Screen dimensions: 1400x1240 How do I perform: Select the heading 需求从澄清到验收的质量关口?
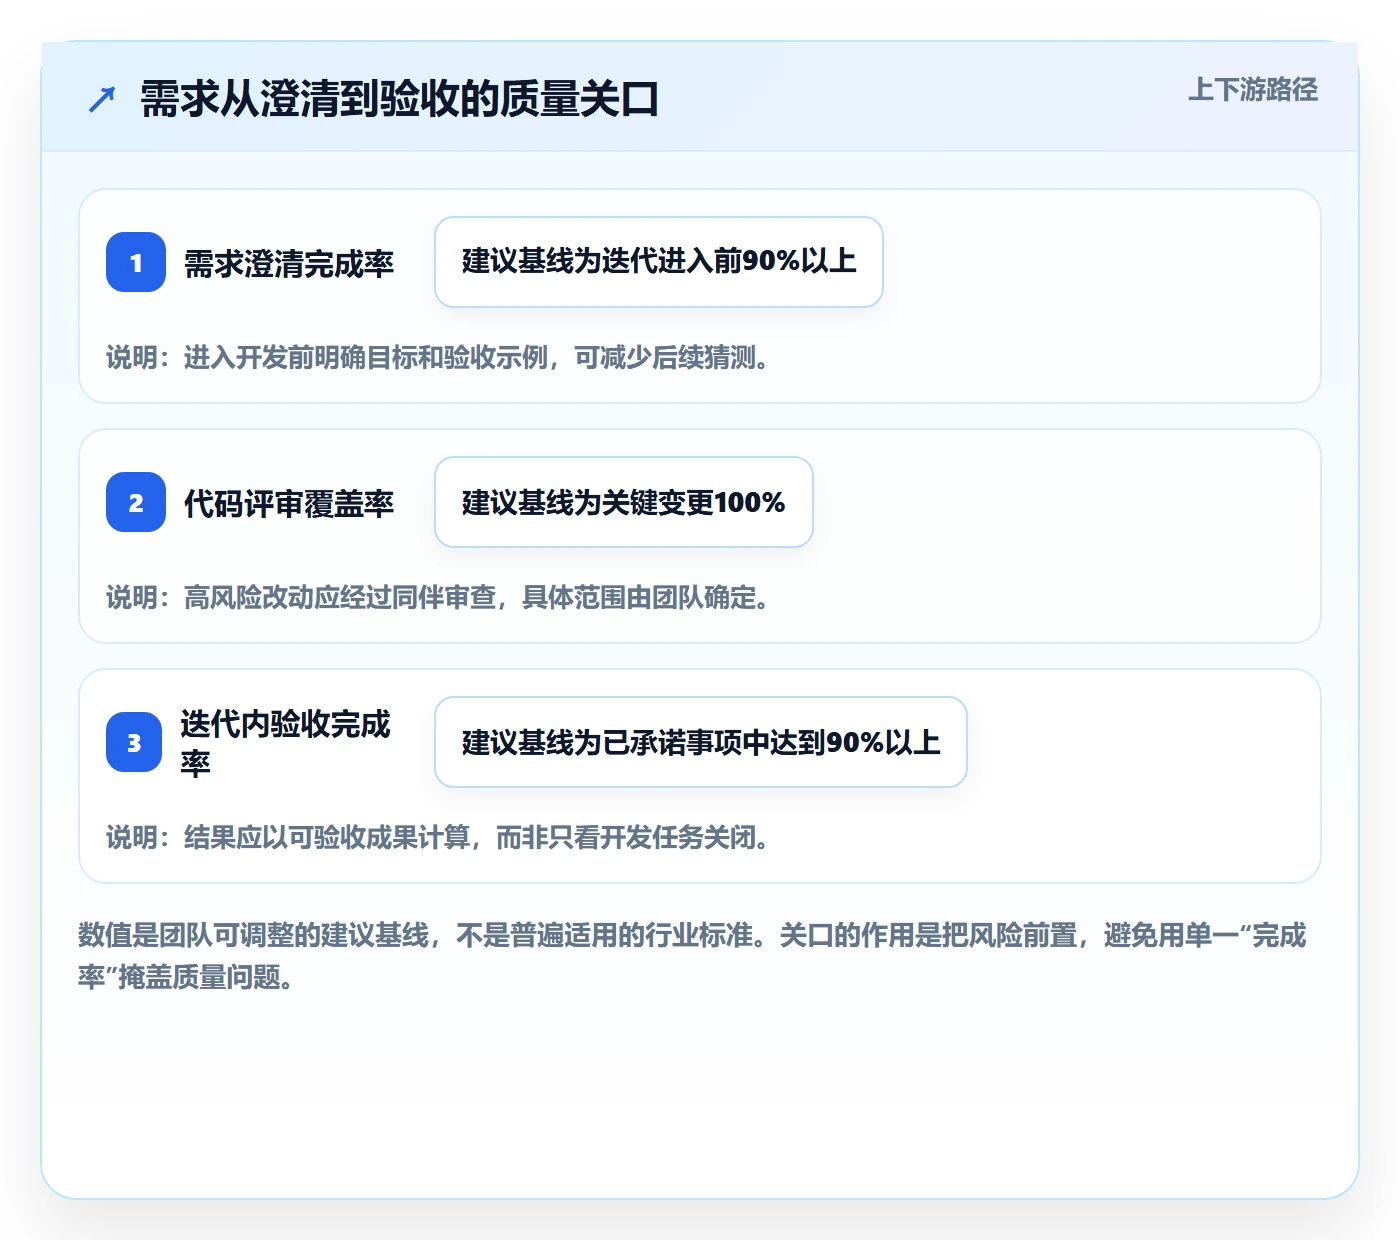400,99
